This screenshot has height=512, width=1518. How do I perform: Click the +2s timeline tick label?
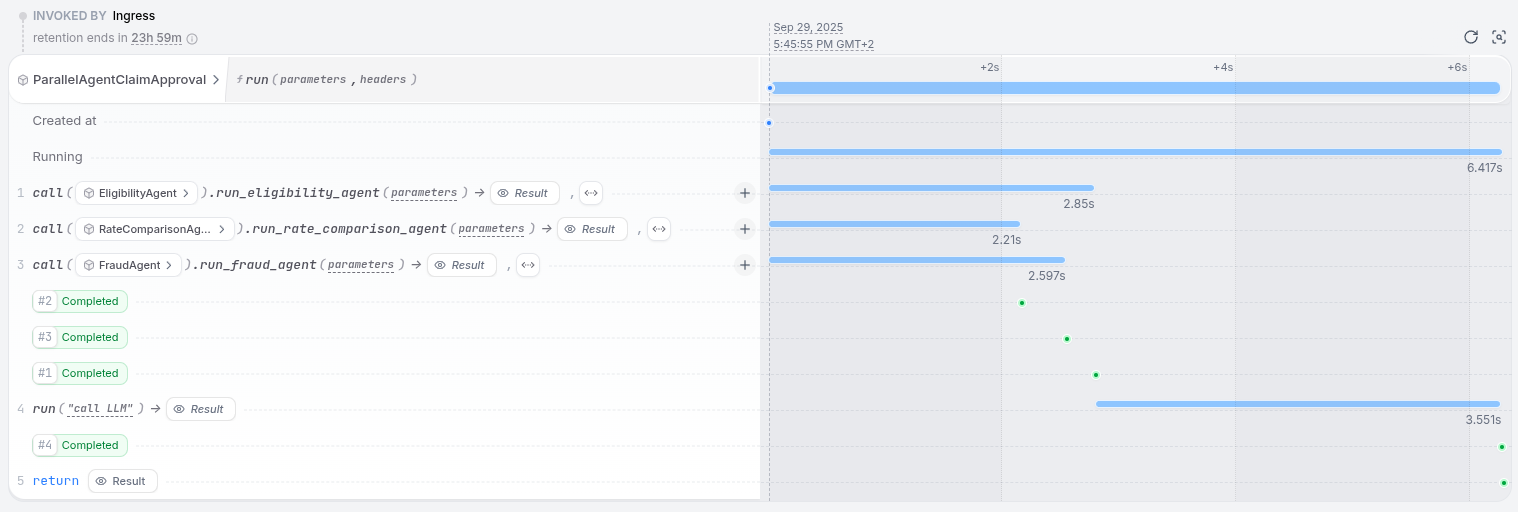coord(989,67)
